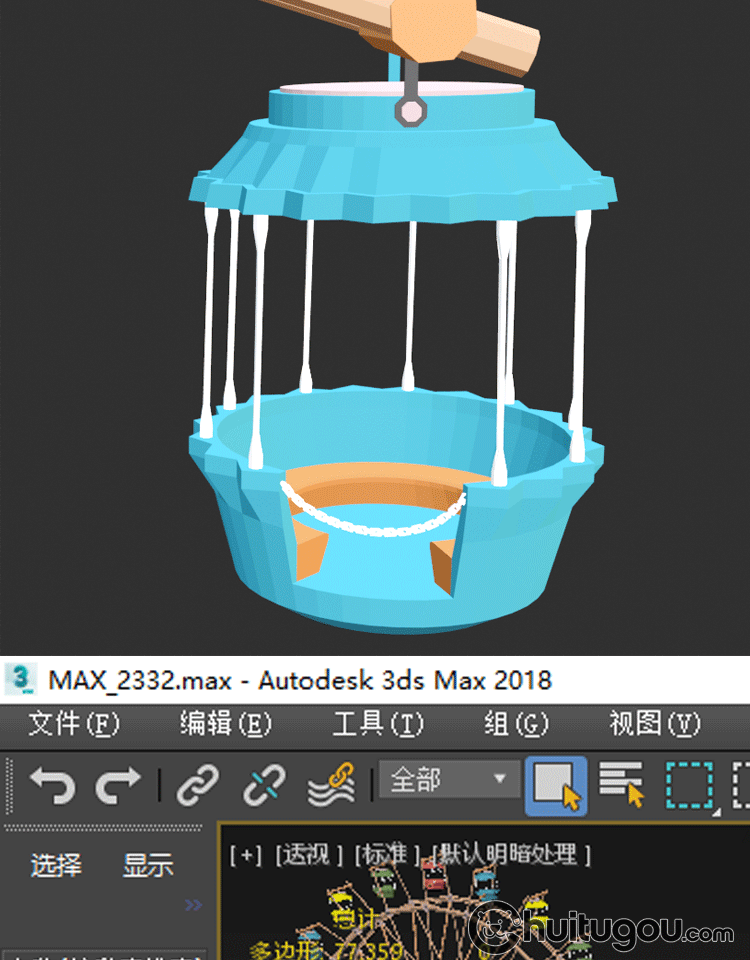
Task: Open the 文件(F) menu
Action: (73, 723)
